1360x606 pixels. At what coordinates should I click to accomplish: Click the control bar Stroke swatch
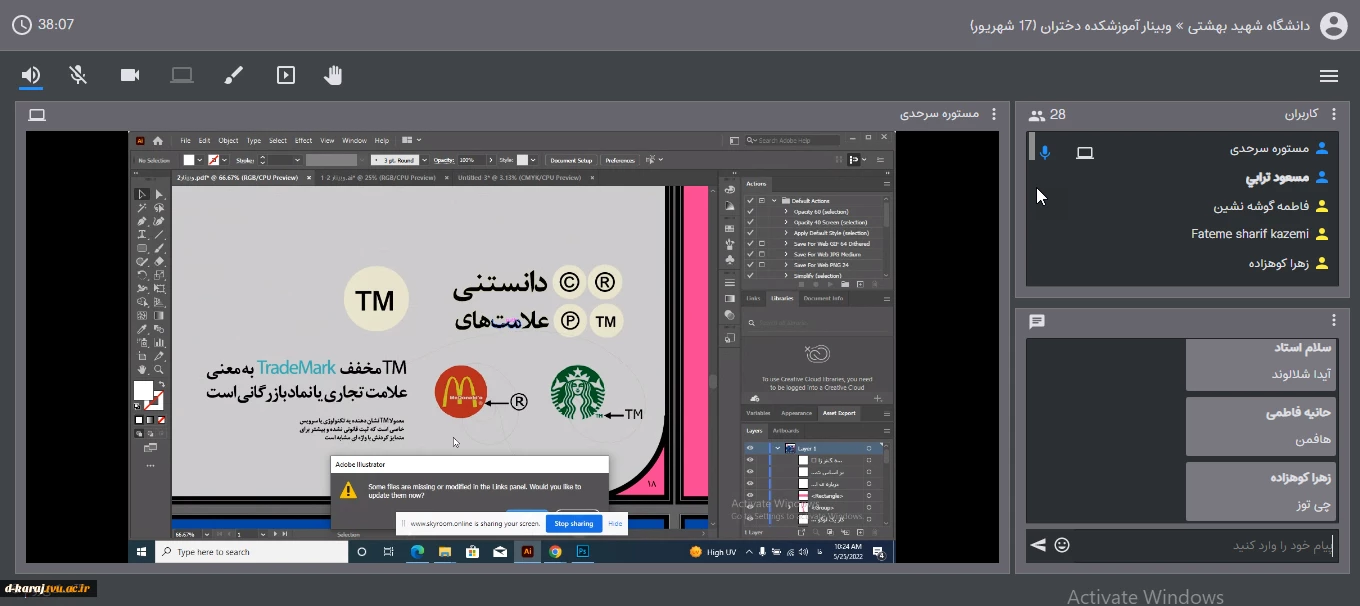[213, 160]
